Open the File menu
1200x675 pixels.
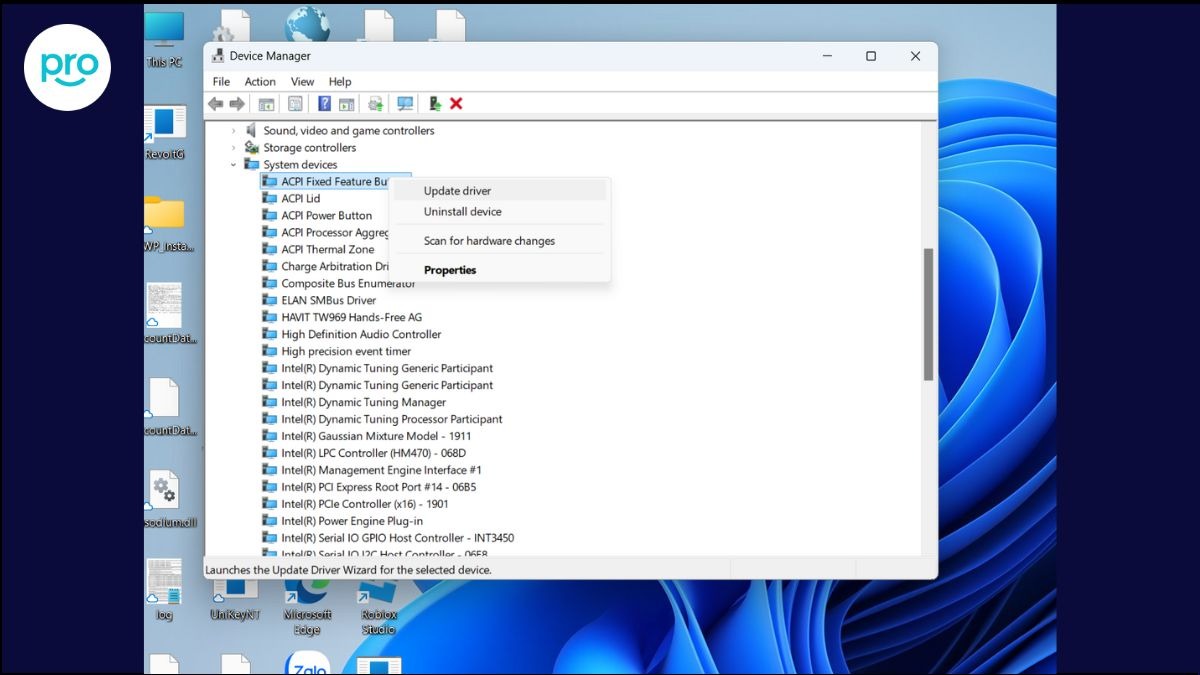[222, 82]
